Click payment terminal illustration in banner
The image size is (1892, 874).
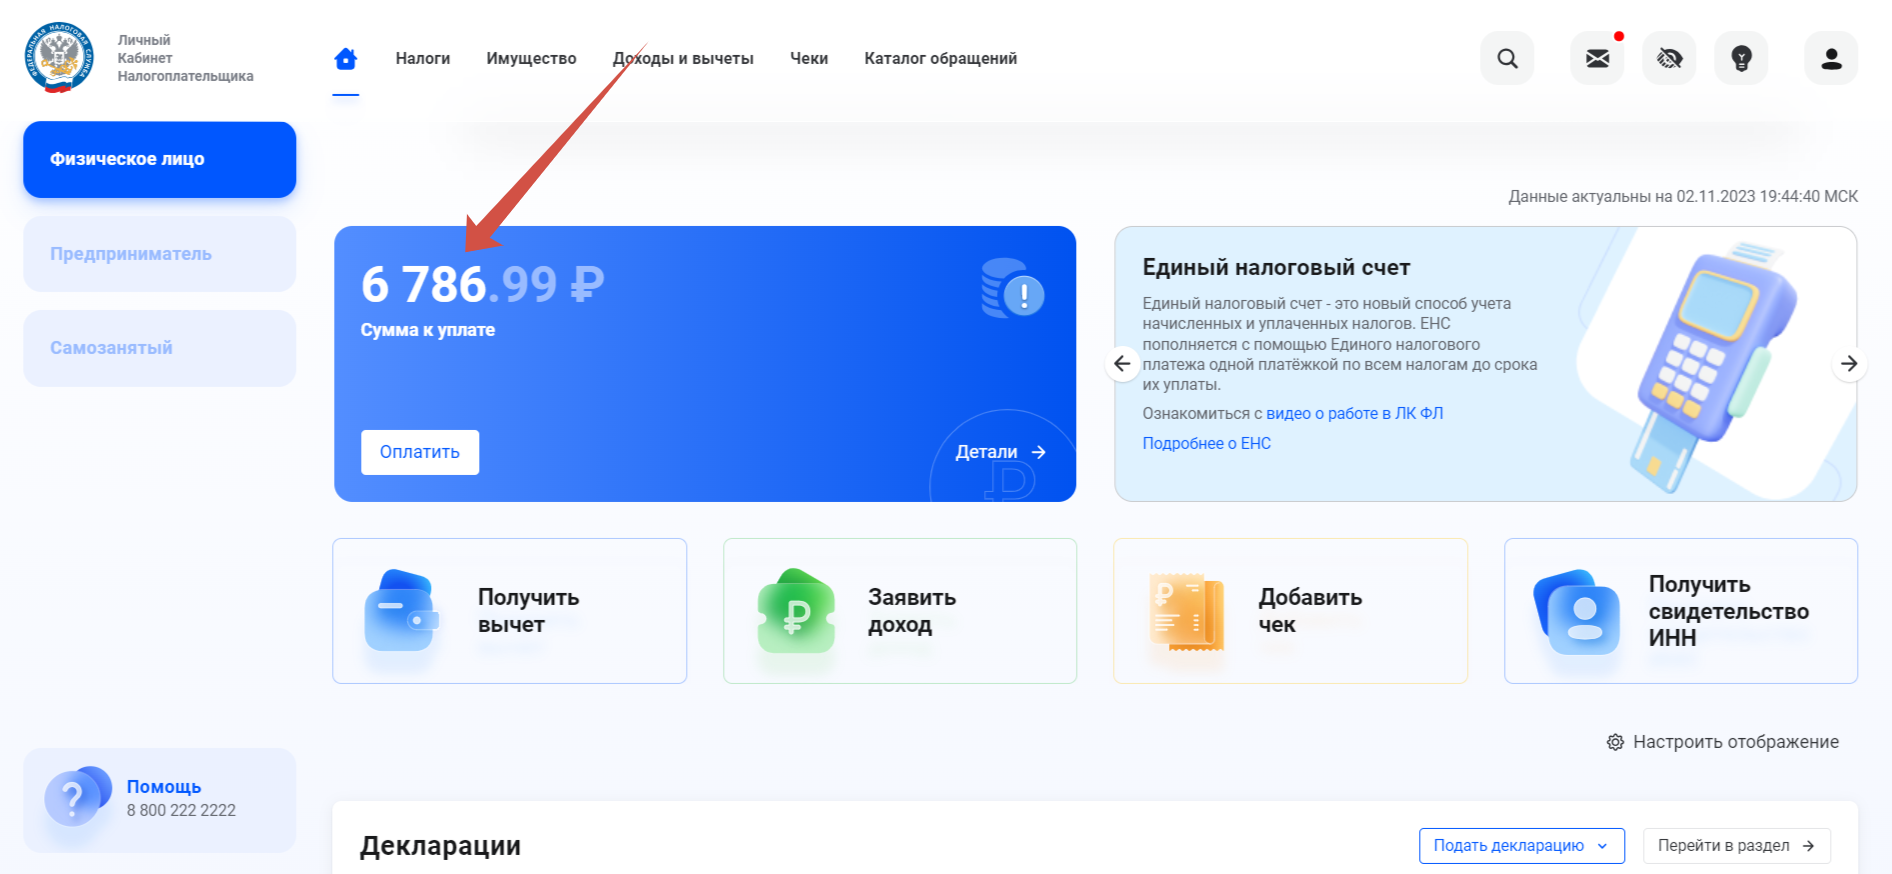[x=1712, y=365]
